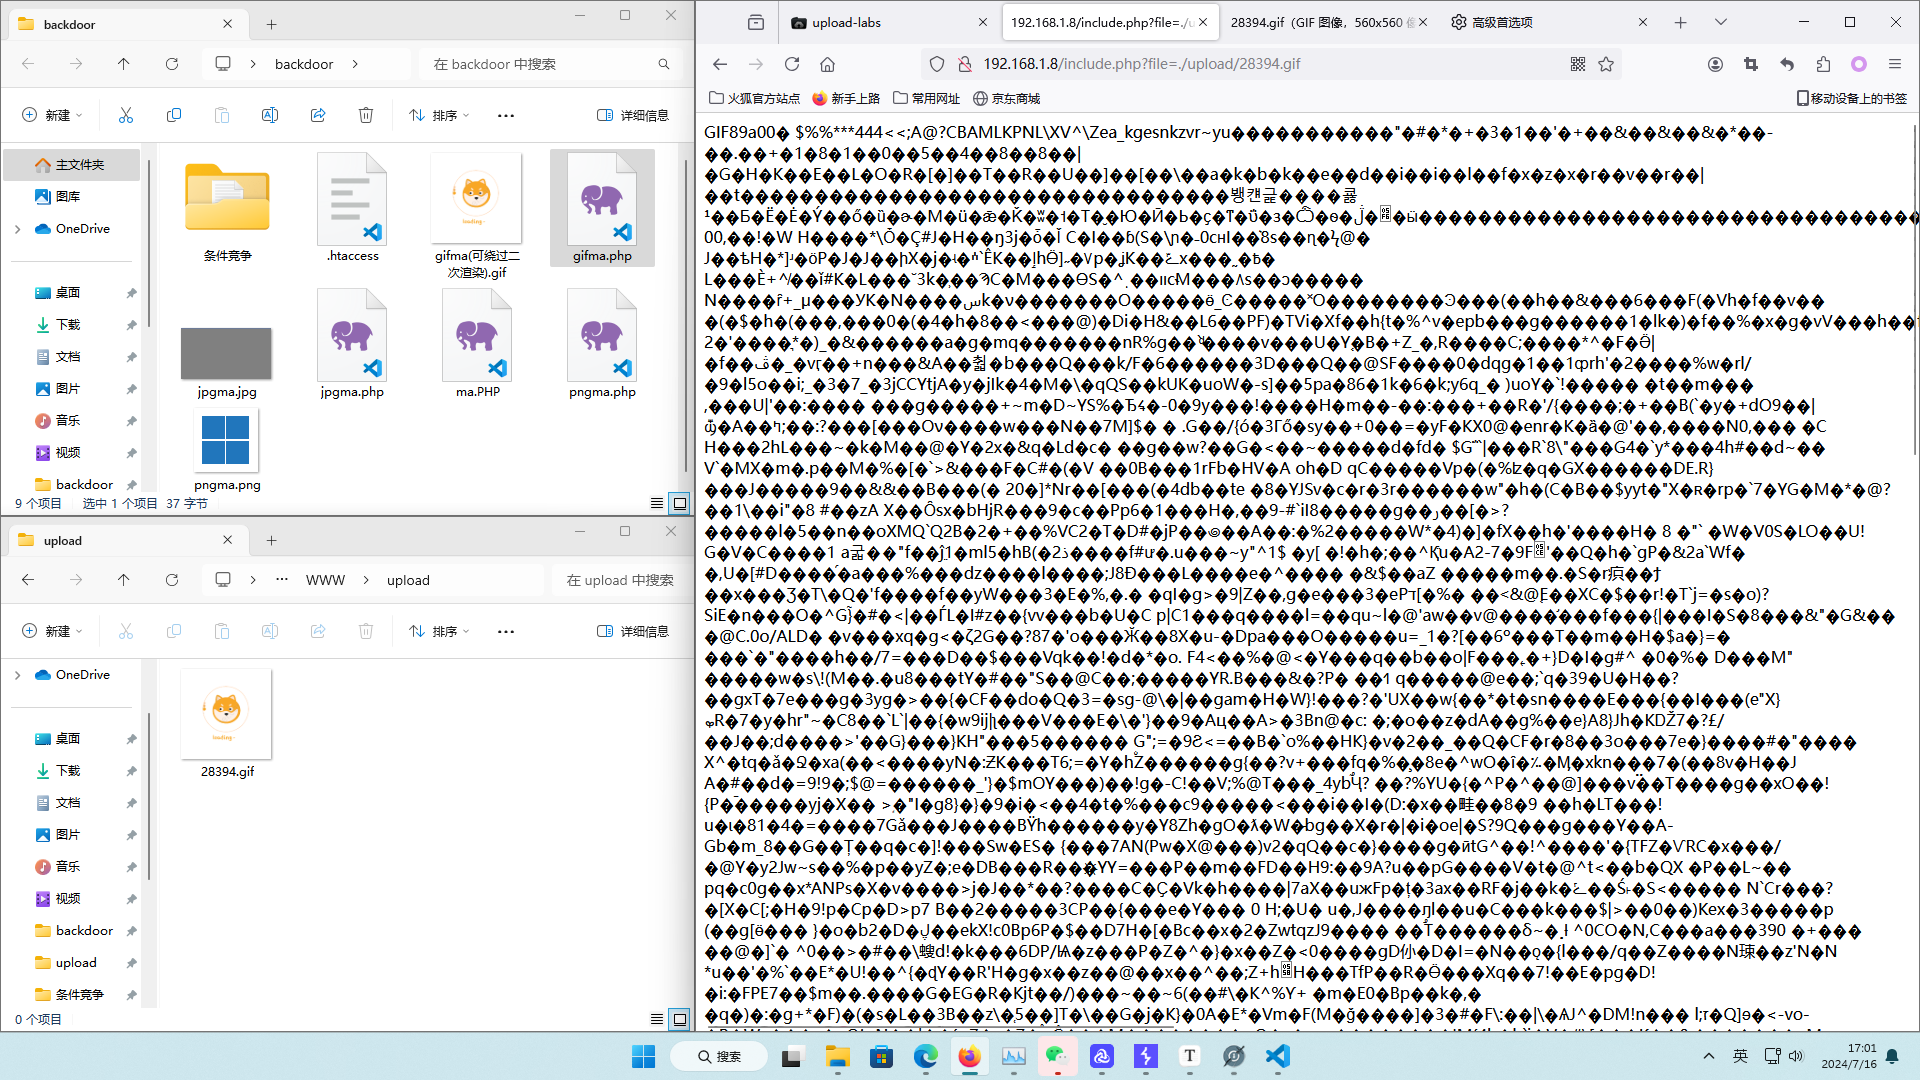Switch to the upload-labs browser tab
This screenshot has width=1920, height=1080.
click(846, 22)
